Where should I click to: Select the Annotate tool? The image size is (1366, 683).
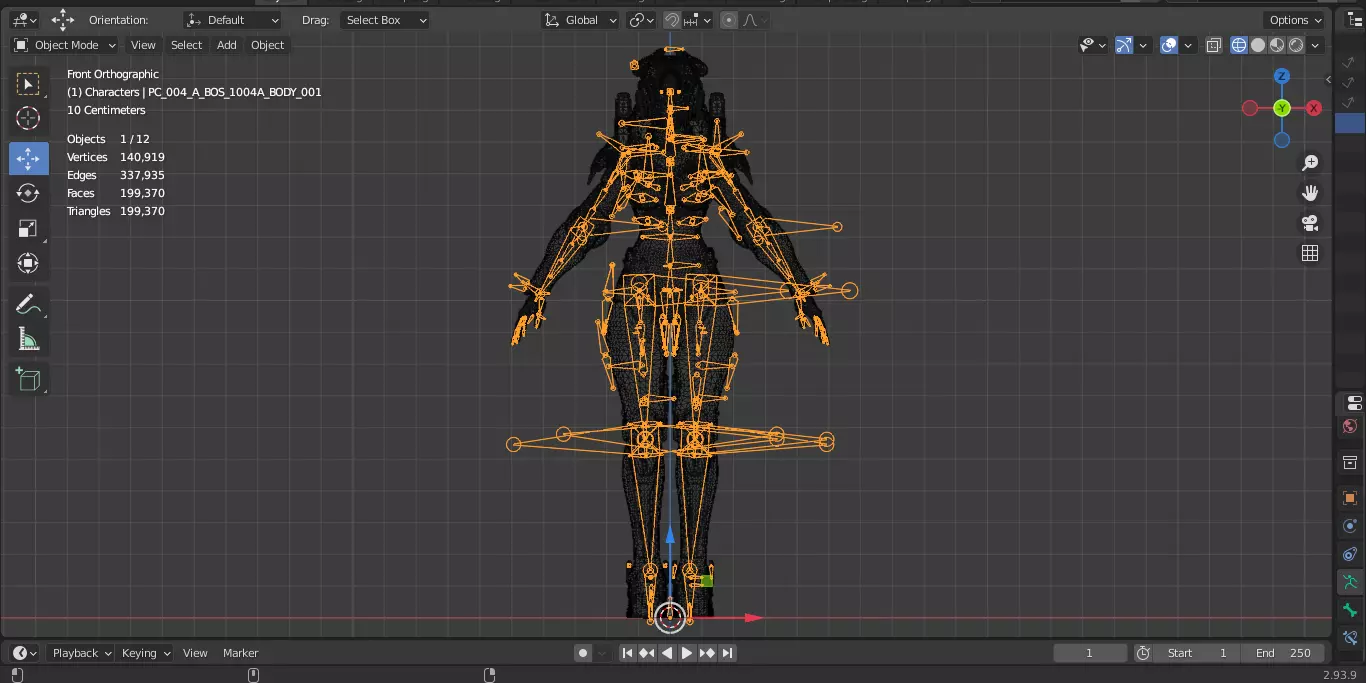(x=28, y=305)
